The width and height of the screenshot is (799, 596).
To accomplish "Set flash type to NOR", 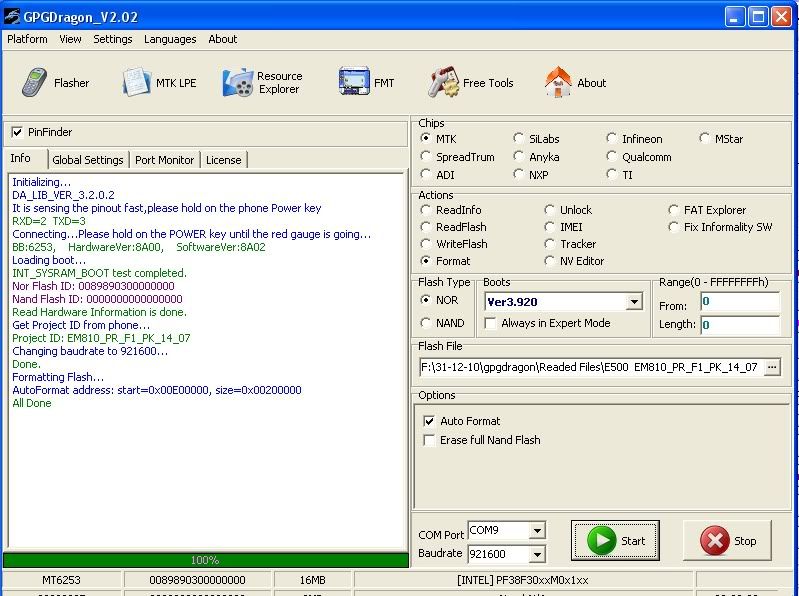I will coord(425,300).
